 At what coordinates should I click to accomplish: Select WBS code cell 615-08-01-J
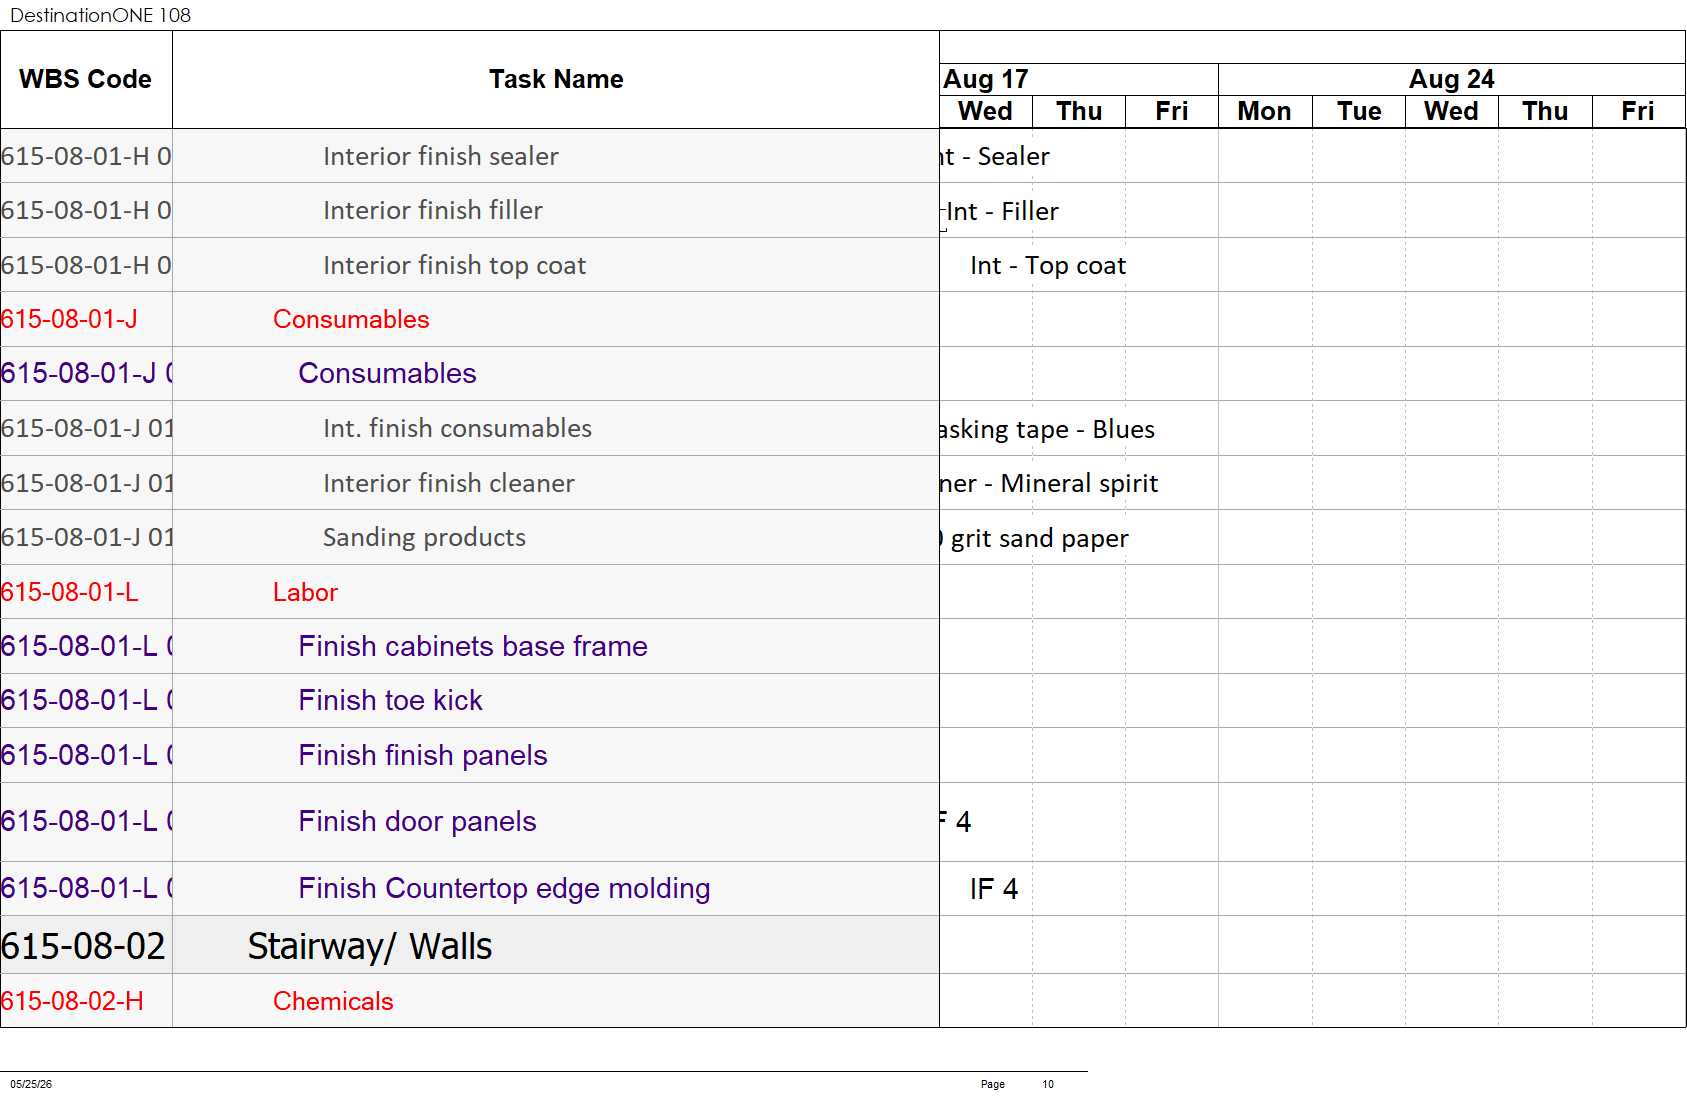tap(69, 319)
